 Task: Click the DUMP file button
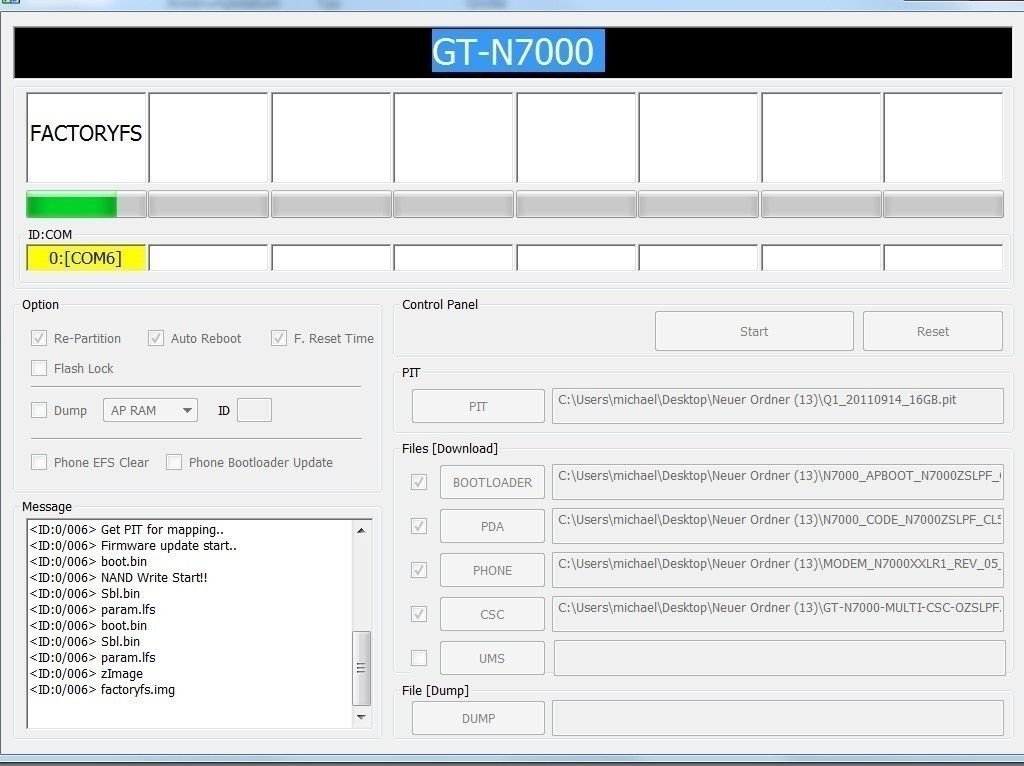coord(478,718)
